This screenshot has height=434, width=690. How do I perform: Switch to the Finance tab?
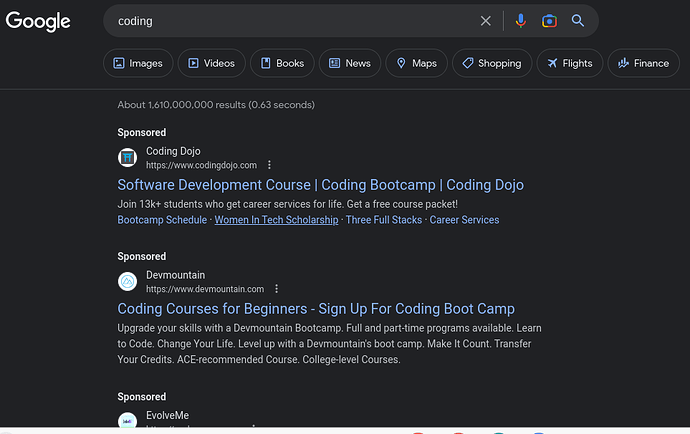tap(644, 63)
